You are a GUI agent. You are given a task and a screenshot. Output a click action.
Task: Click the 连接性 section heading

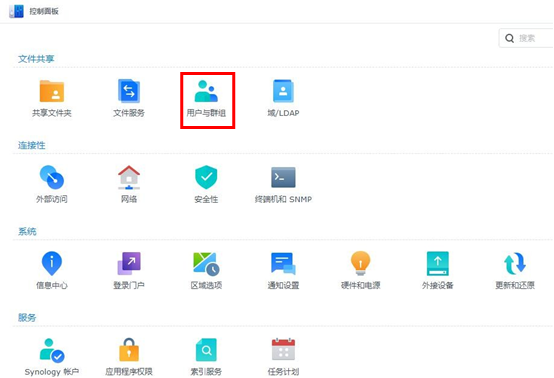point(31,145)
